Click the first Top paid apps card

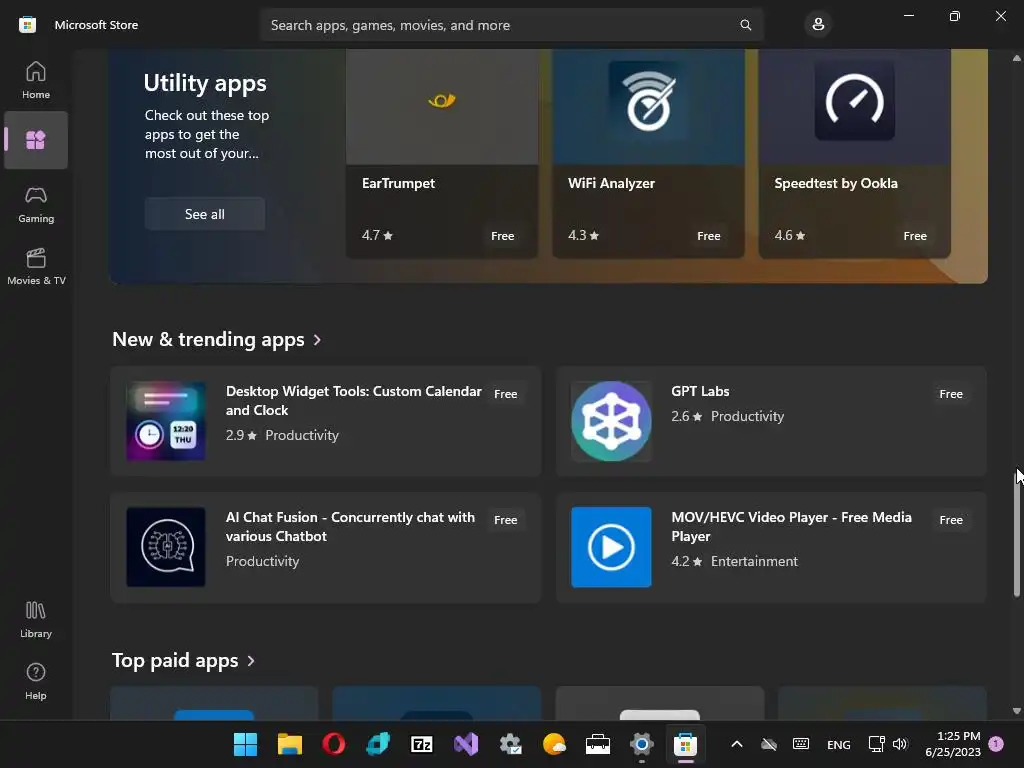(214, 703)
